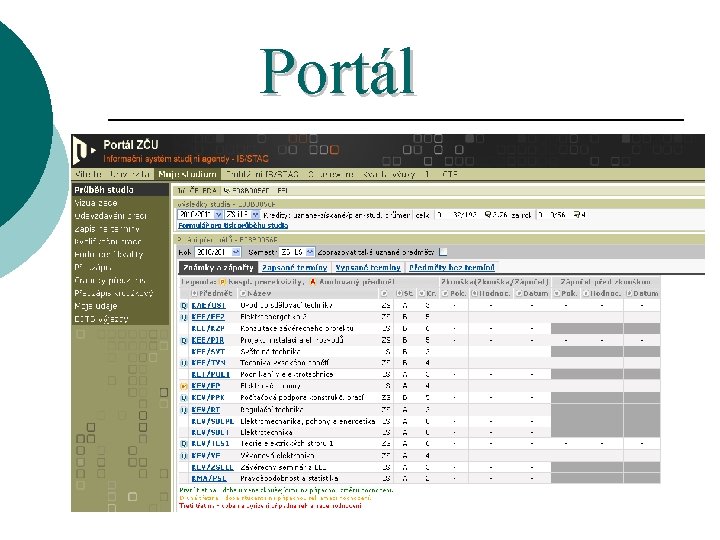The width and height of the screenshot is (720, 540).
Task: Sort table by St. column icon
Action: coord(399,293)
